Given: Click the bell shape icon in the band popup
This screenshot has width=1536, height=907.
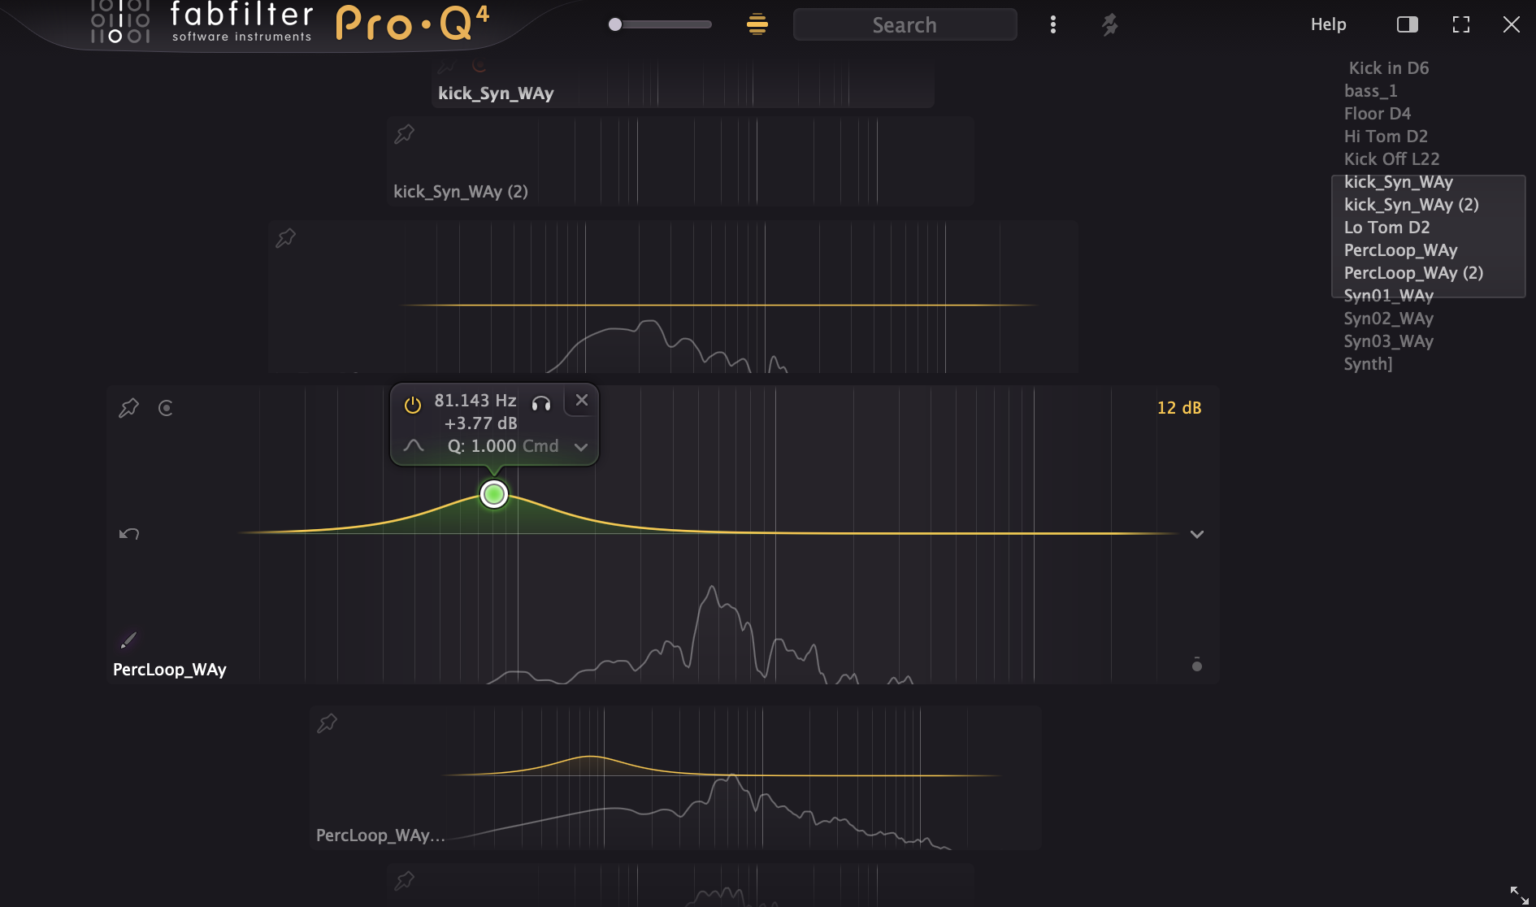Looking at the screenshot, I should click(412, 446).
